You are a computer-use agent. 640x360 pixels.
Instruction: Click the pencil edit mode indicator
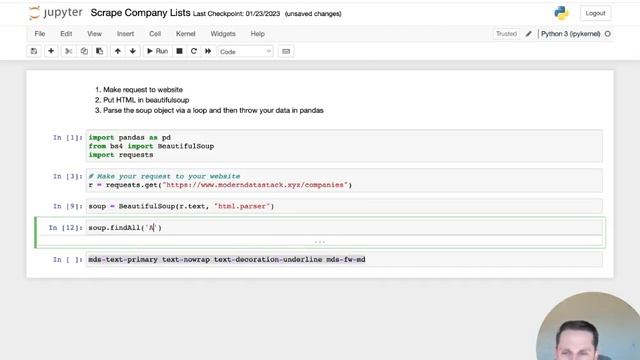529,34
